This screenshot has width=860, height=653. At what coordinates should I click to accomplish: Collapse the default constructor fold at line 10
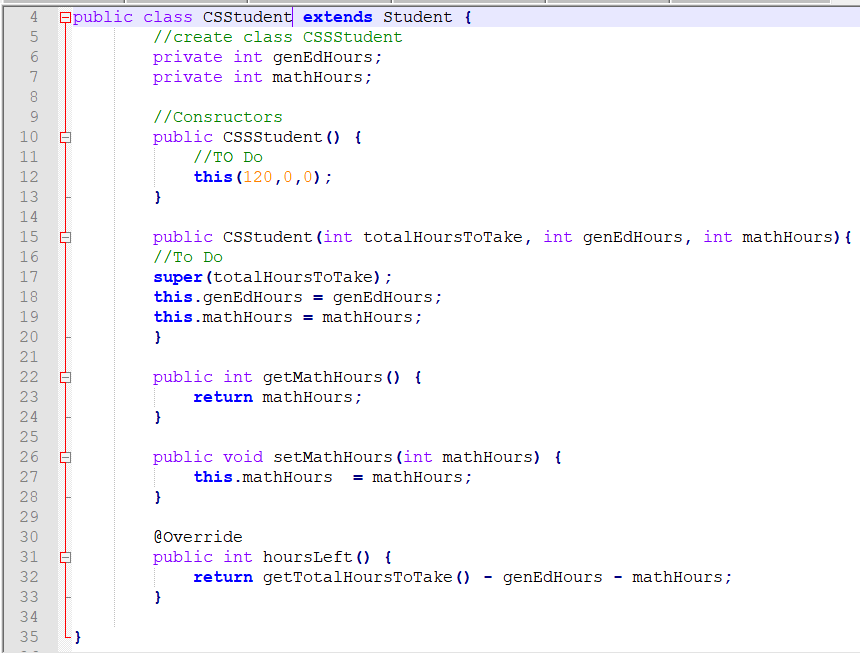click(64, 137)
